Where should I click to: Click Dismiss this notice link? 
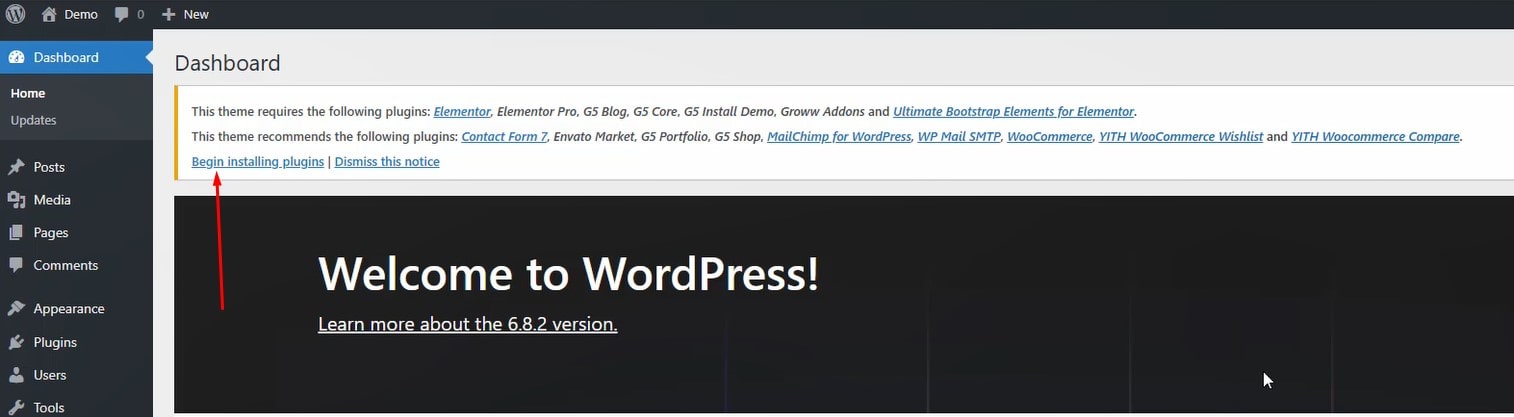(x=387, y=161)
